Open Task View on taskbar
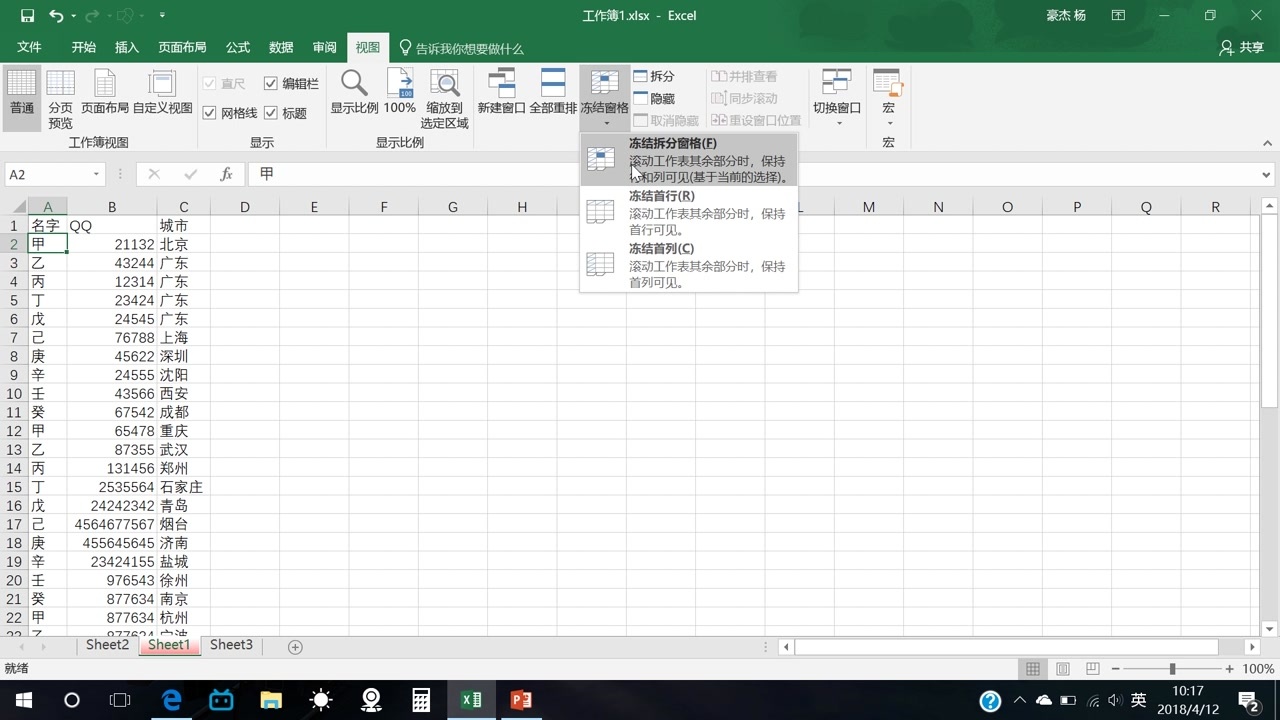Screen dimensions: 1280x720 (x=120, y=700)
